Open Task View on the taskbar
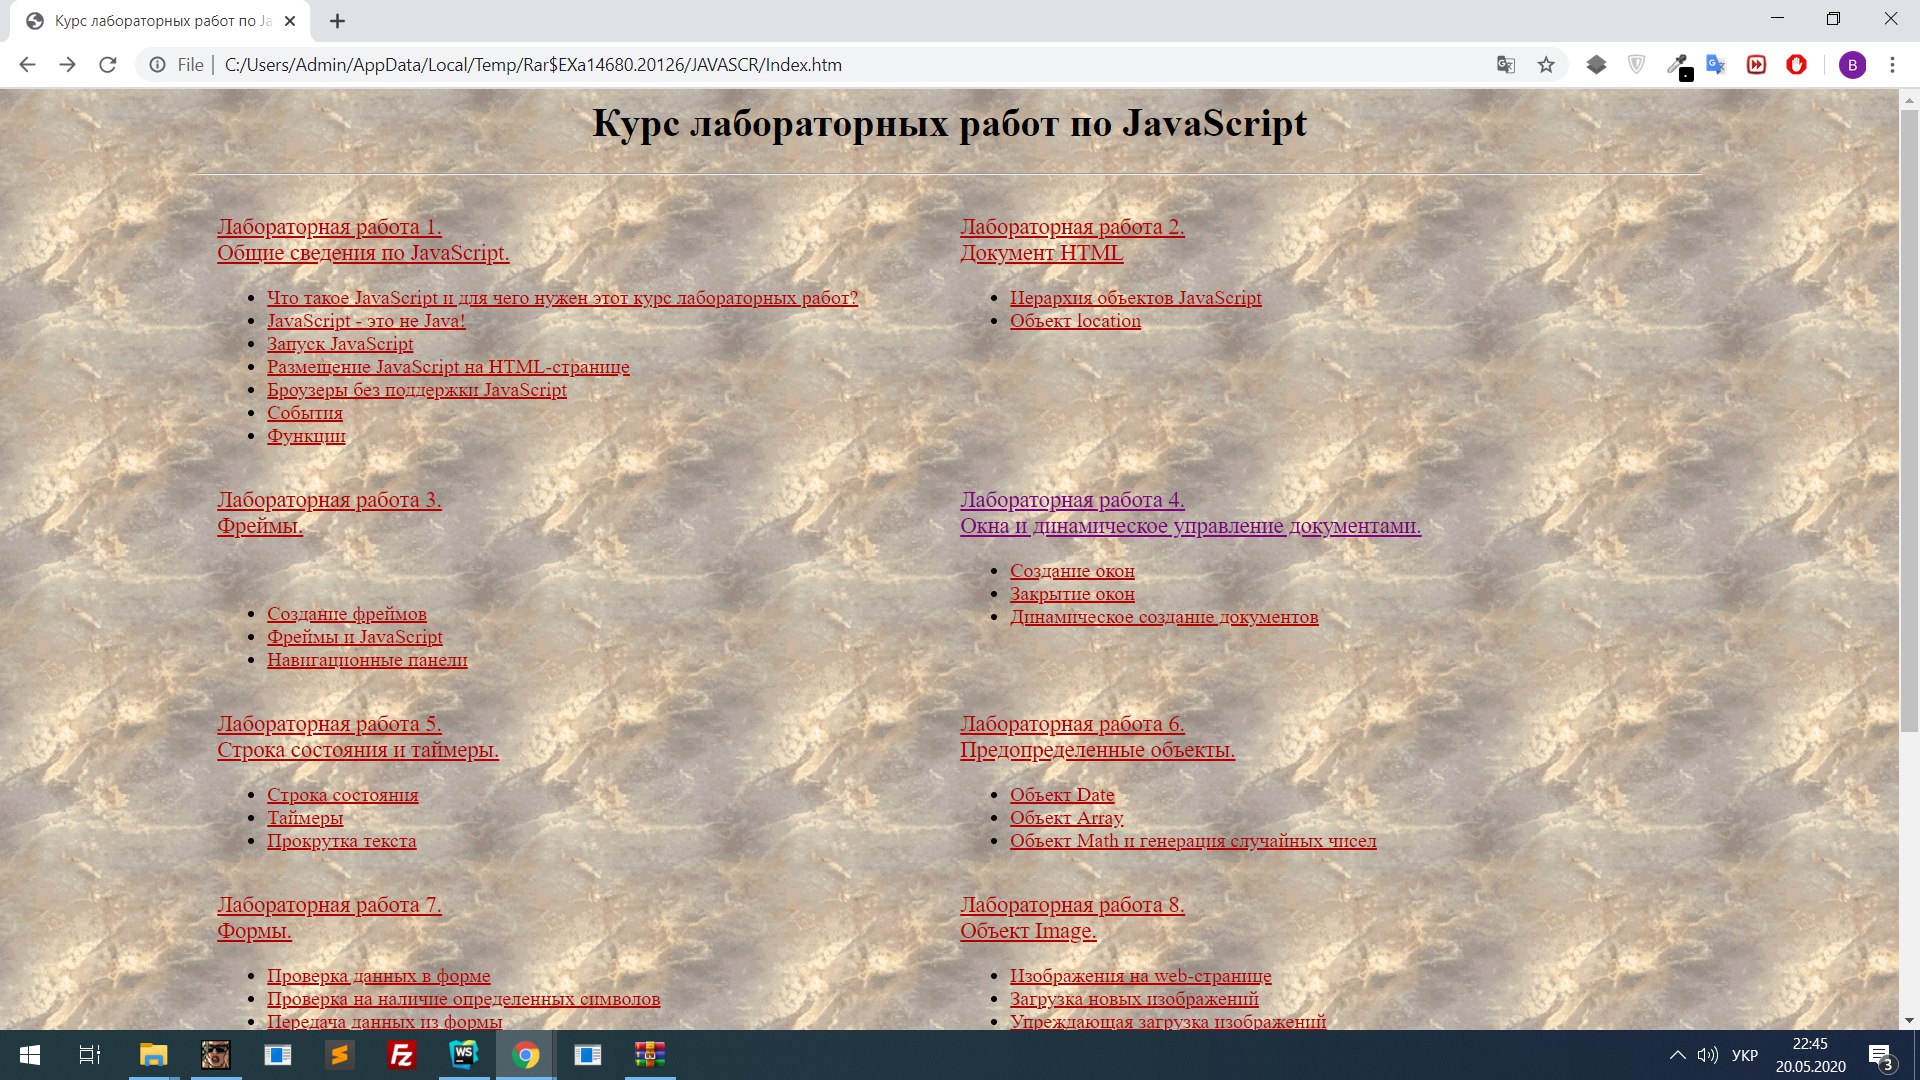This screenshot has height=1080, width=1920. click(90, 1055)
